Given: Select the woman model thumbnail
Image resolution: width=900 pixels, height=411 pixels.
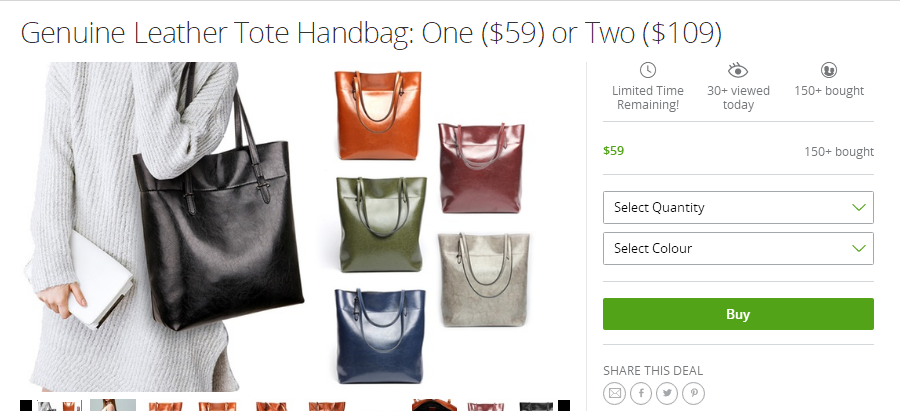Looking at the screenshot, I should coord(113,405).
